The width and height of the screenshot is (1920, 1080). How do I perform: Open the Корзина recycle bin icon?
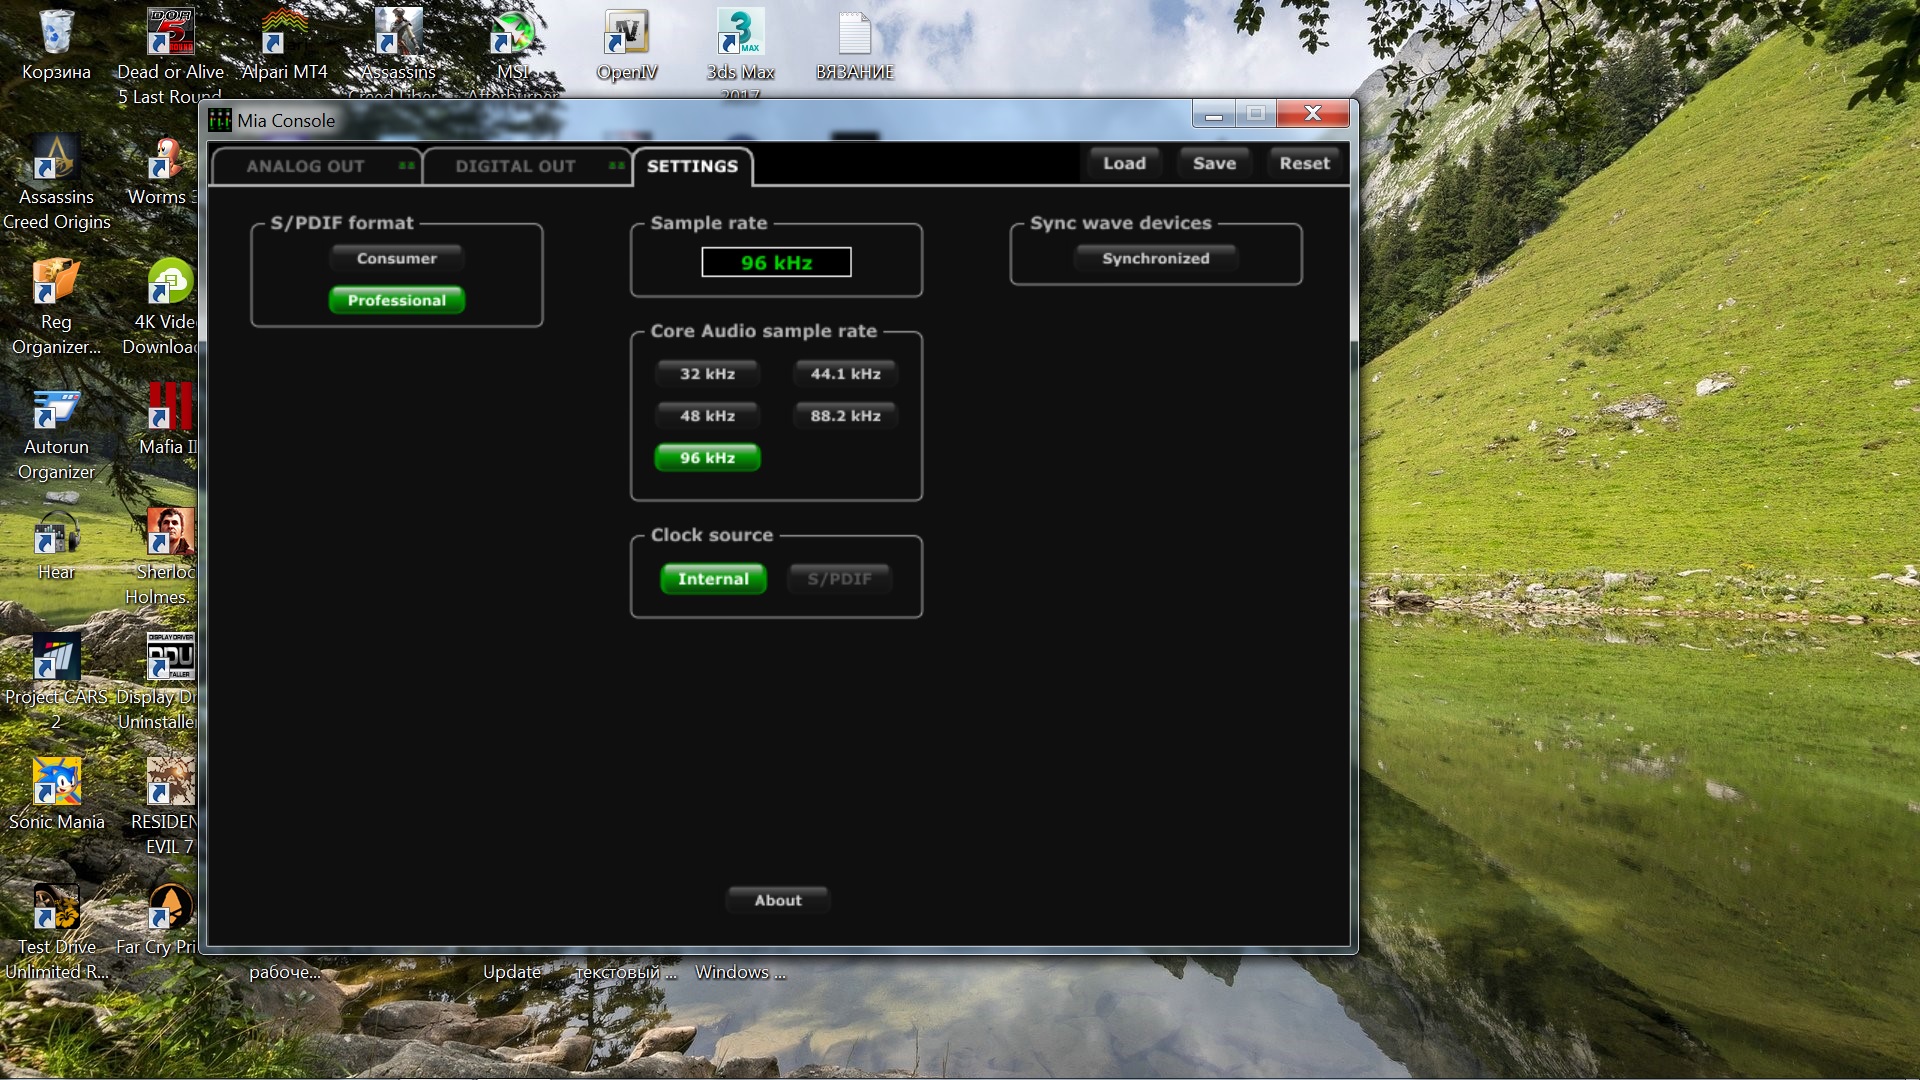pyautogui.click(x=56, y=34)
